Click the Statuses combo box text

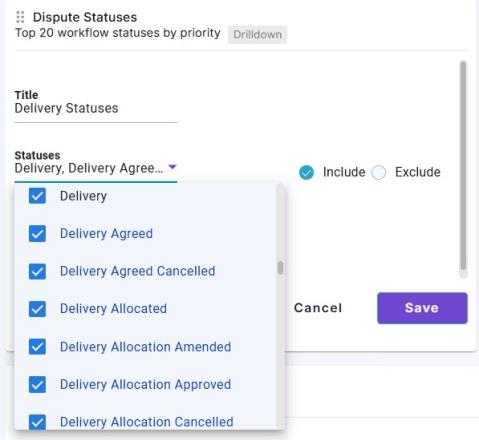(89, 168)
